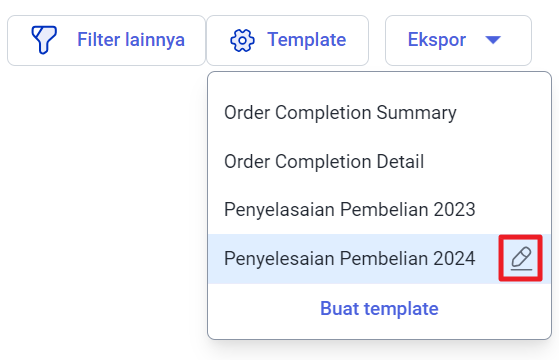Click the Ekspor label text
The image size is (559, 360).
coord(437,40)
